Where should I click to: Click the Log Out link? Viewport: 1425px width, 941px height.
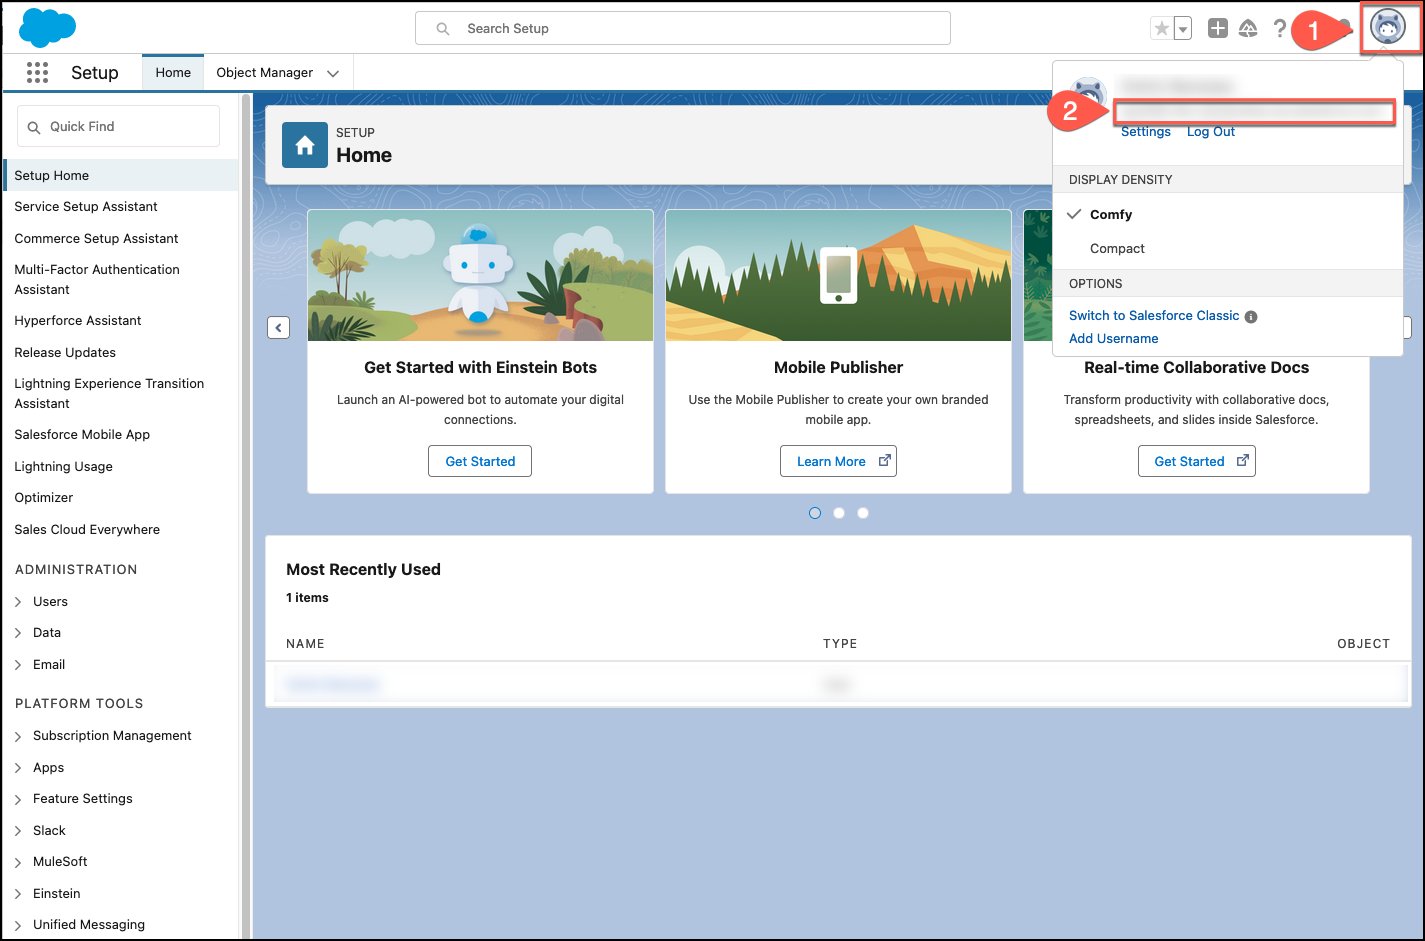tap(1210, 131)
